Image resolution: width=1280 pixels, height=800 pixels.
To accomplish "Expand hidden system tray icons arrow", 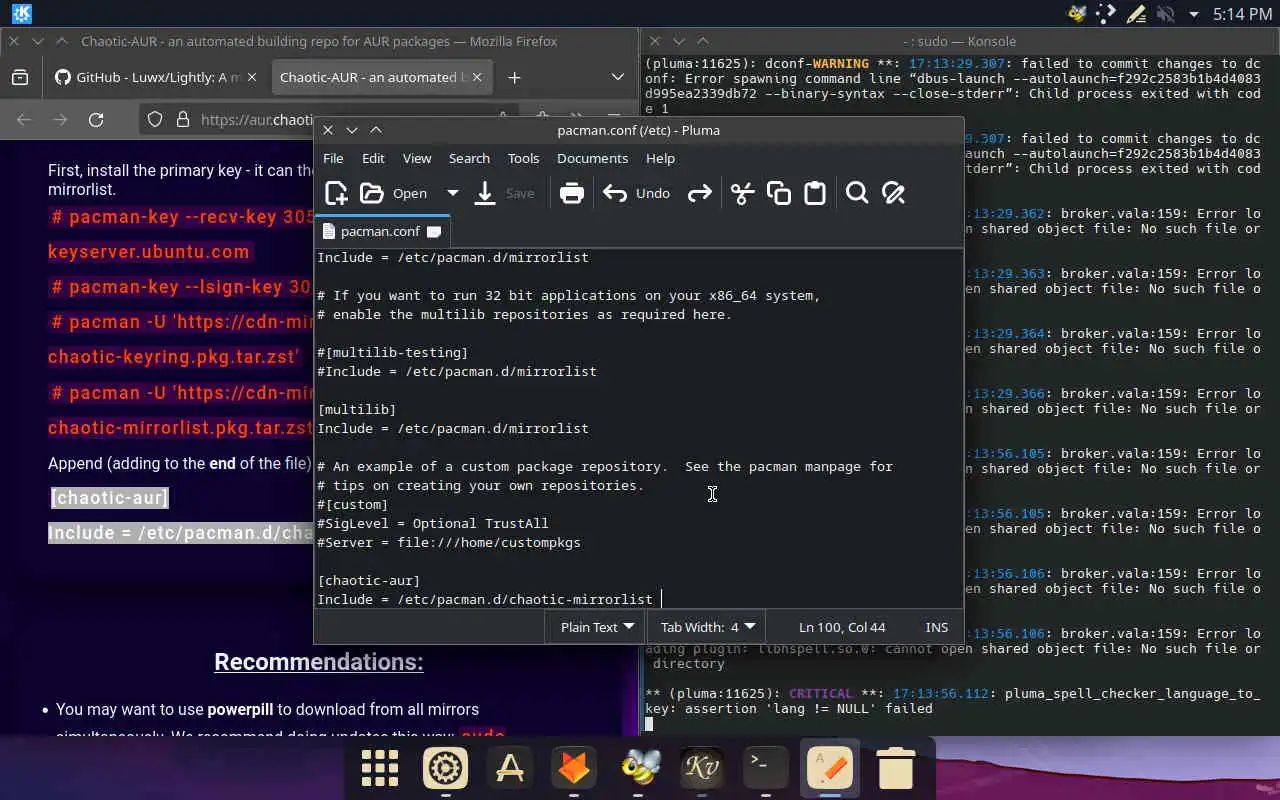I will (1193, 14).
